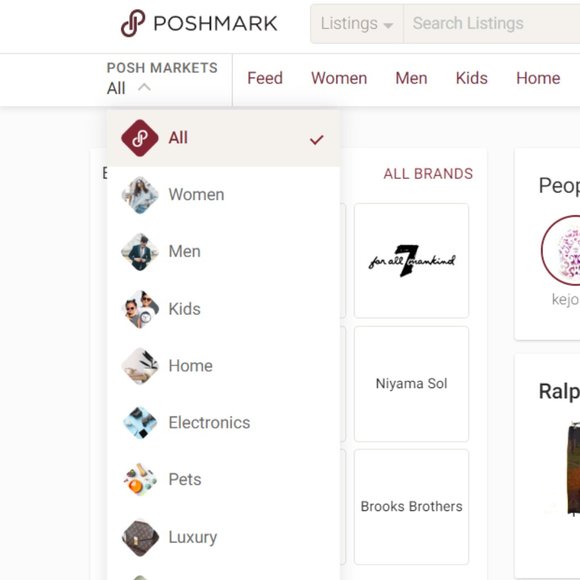
Task: Collapse the Posh Markets dropdown chevron
Action: pyautogui.click(x=144, y=88)
